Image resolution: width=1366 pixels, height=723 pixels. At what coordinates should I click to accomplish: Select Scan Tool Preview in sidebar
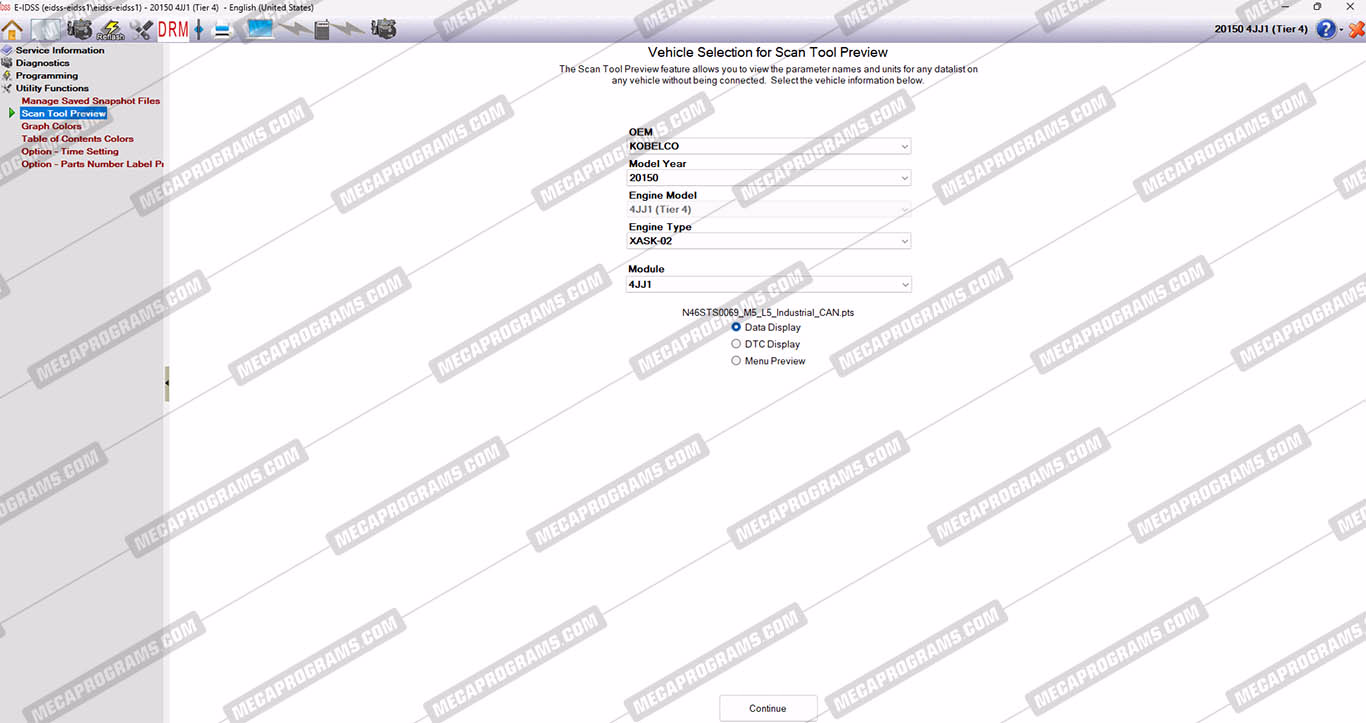(64, 114)
